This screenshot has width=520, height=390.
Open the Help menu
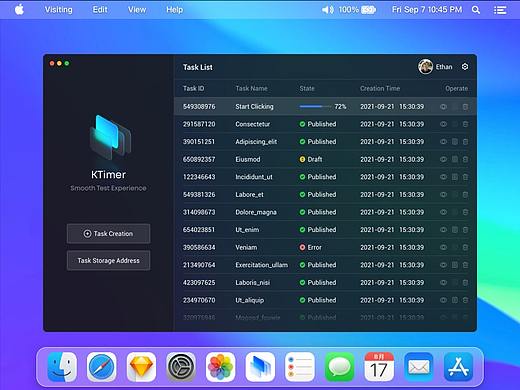coord(174,10)
